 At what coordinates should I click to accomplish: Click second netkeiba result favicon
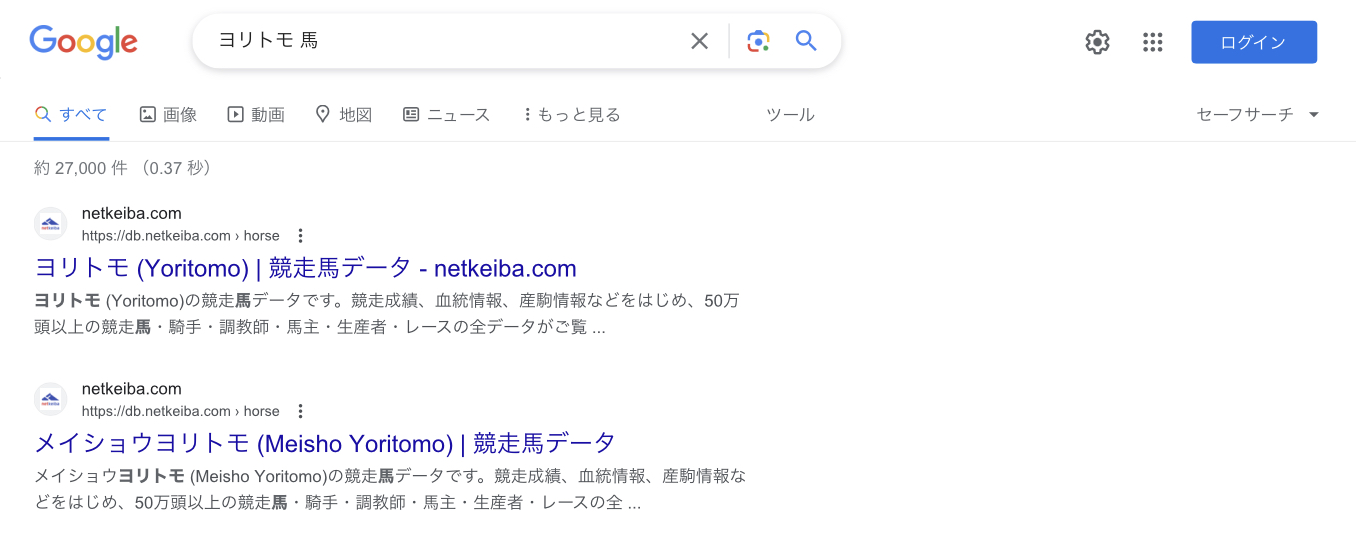(x=50, y=399)
